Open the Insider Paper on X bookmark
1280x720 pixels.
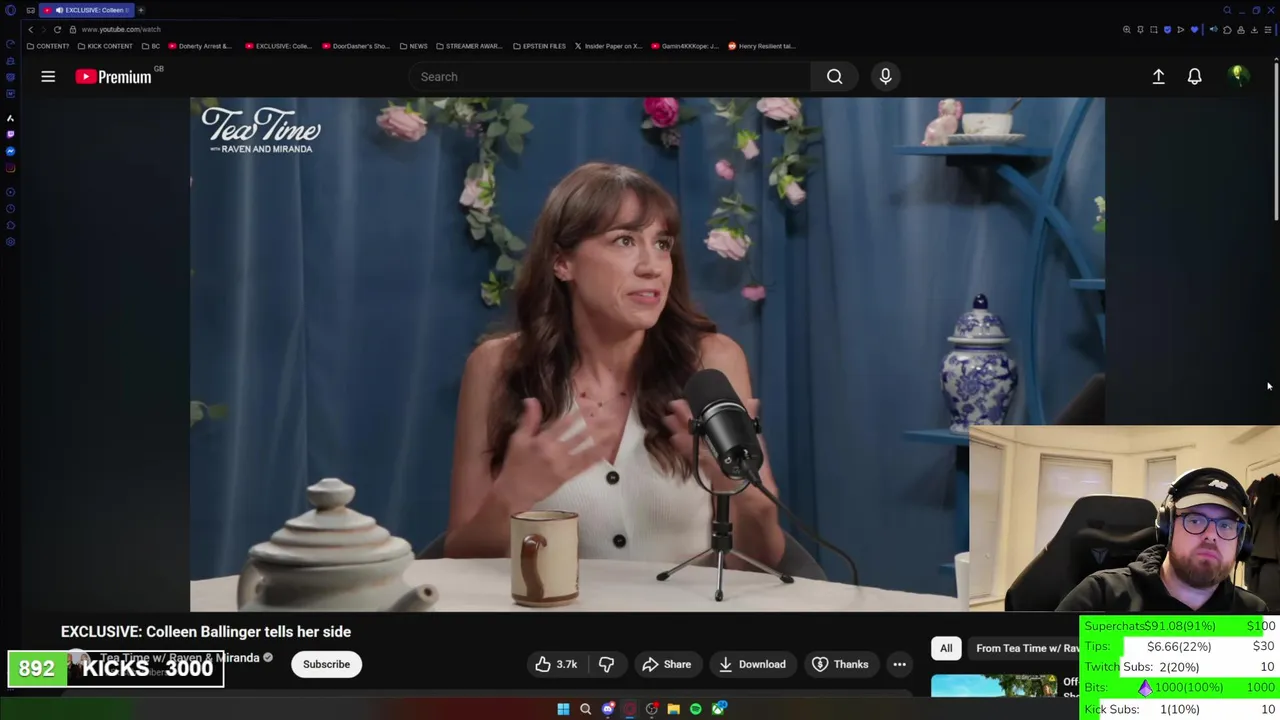pyautogui.click(x=610, y=46)
